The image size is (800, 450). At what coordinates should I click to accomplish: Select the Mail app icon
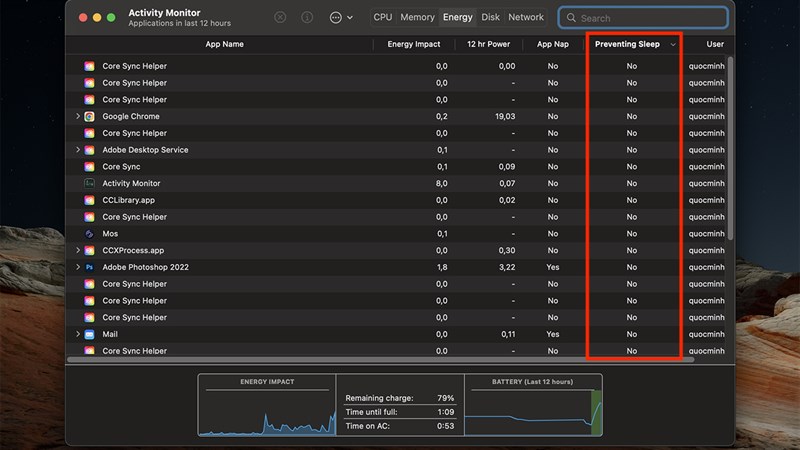tap(89, 335)
